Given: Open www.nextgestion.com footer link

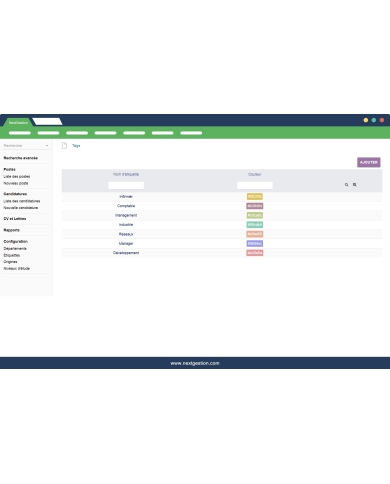Looking at the screenshot, I should coord(195,363).
